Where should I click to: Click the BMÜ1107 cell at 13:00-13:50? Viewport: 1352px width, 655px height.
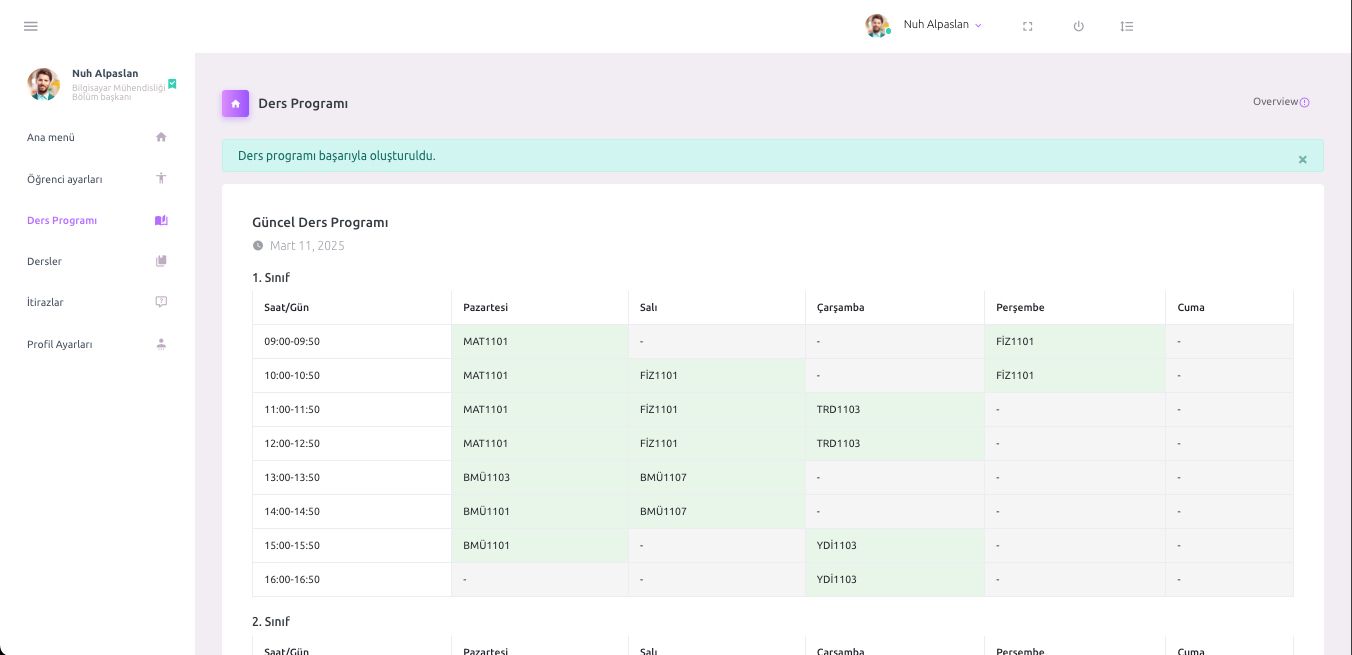(x=663, y=477)
